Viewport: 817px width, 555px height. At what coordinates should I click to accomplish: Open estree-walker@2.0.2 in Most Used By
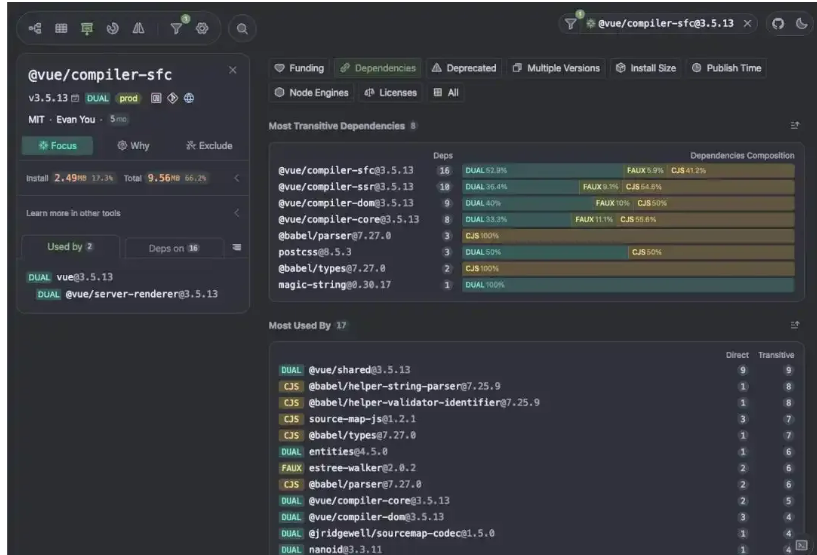click(362, 468)
